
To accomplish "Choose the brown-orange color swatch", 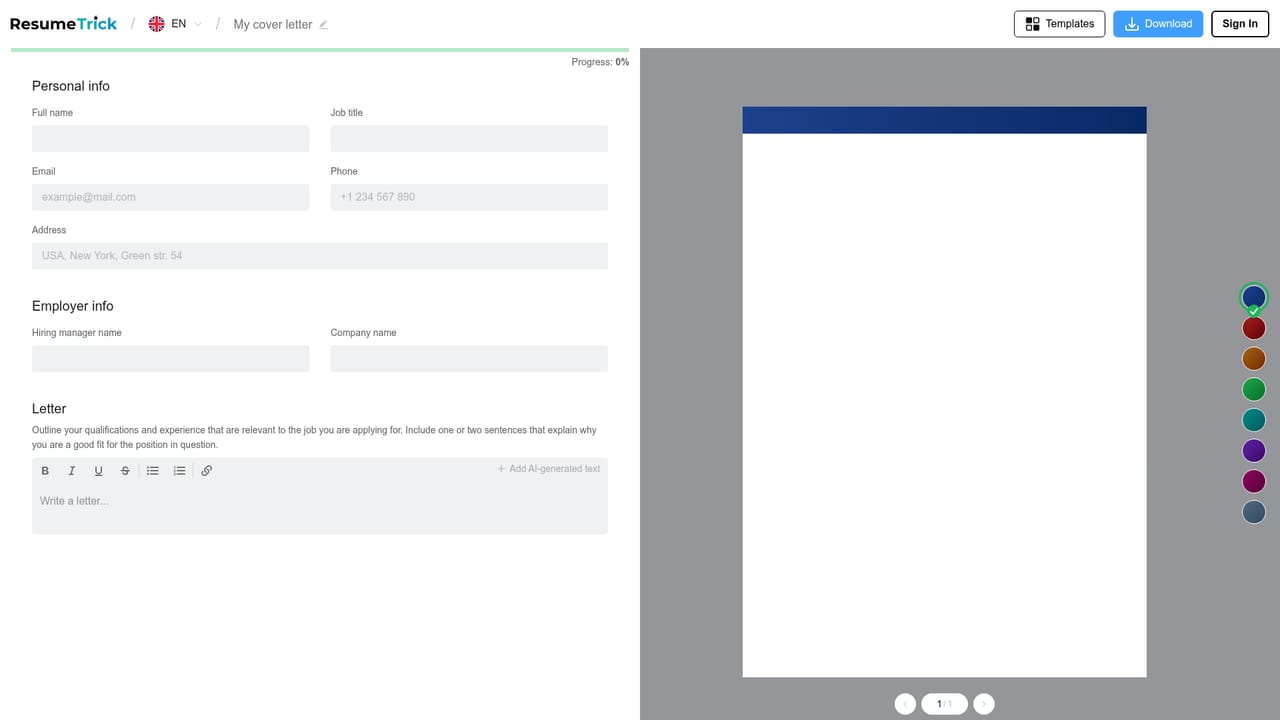I will [1254, 359].
